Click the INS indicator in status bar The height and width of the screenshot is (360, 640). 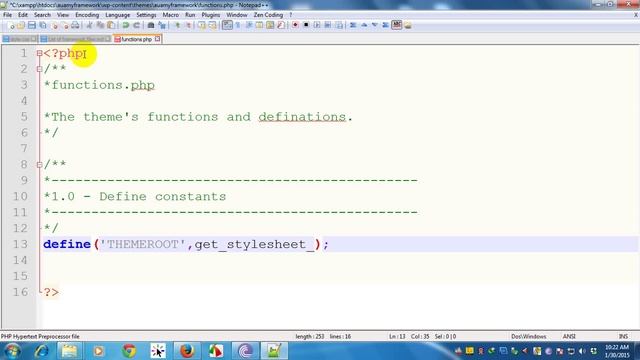tap(623, 336)
